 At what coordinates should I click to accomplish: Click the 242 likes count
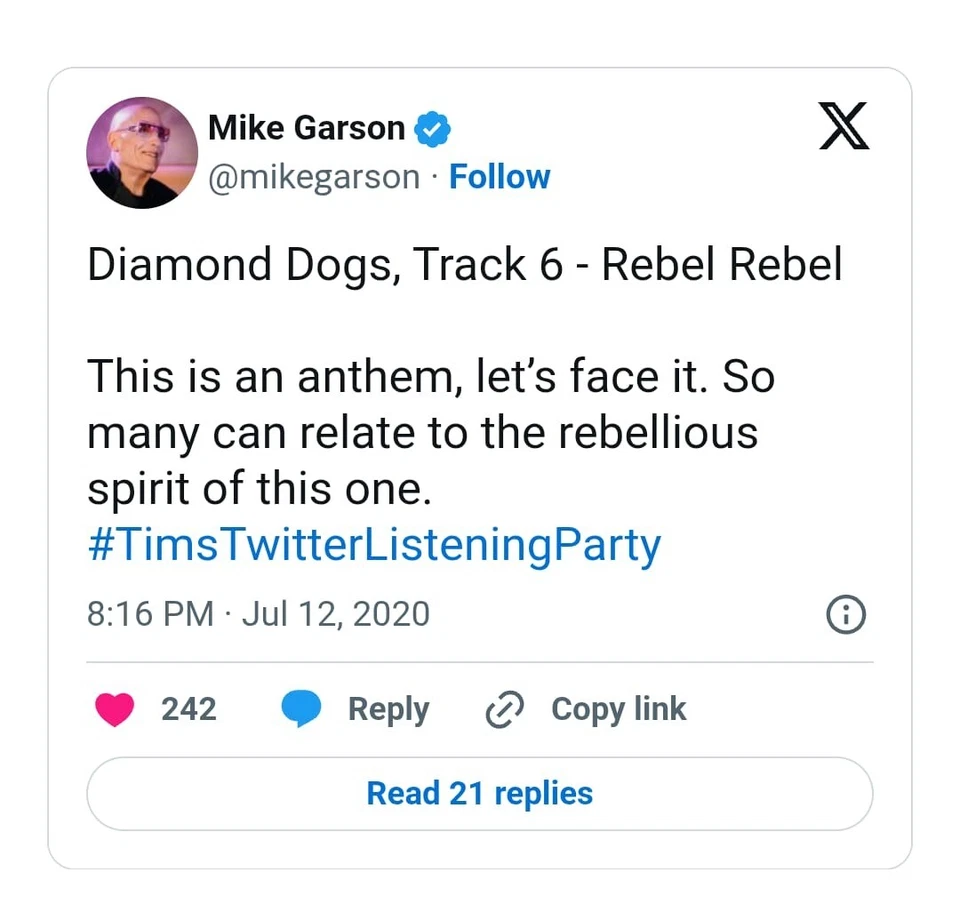point(189,709)
